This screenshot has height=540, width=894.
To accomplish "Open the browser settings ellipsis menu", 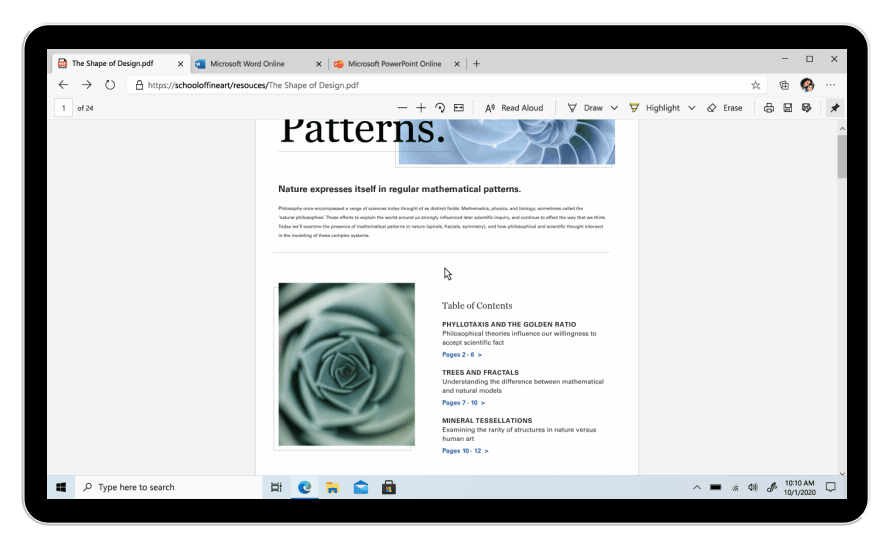I will coord(831,85).
